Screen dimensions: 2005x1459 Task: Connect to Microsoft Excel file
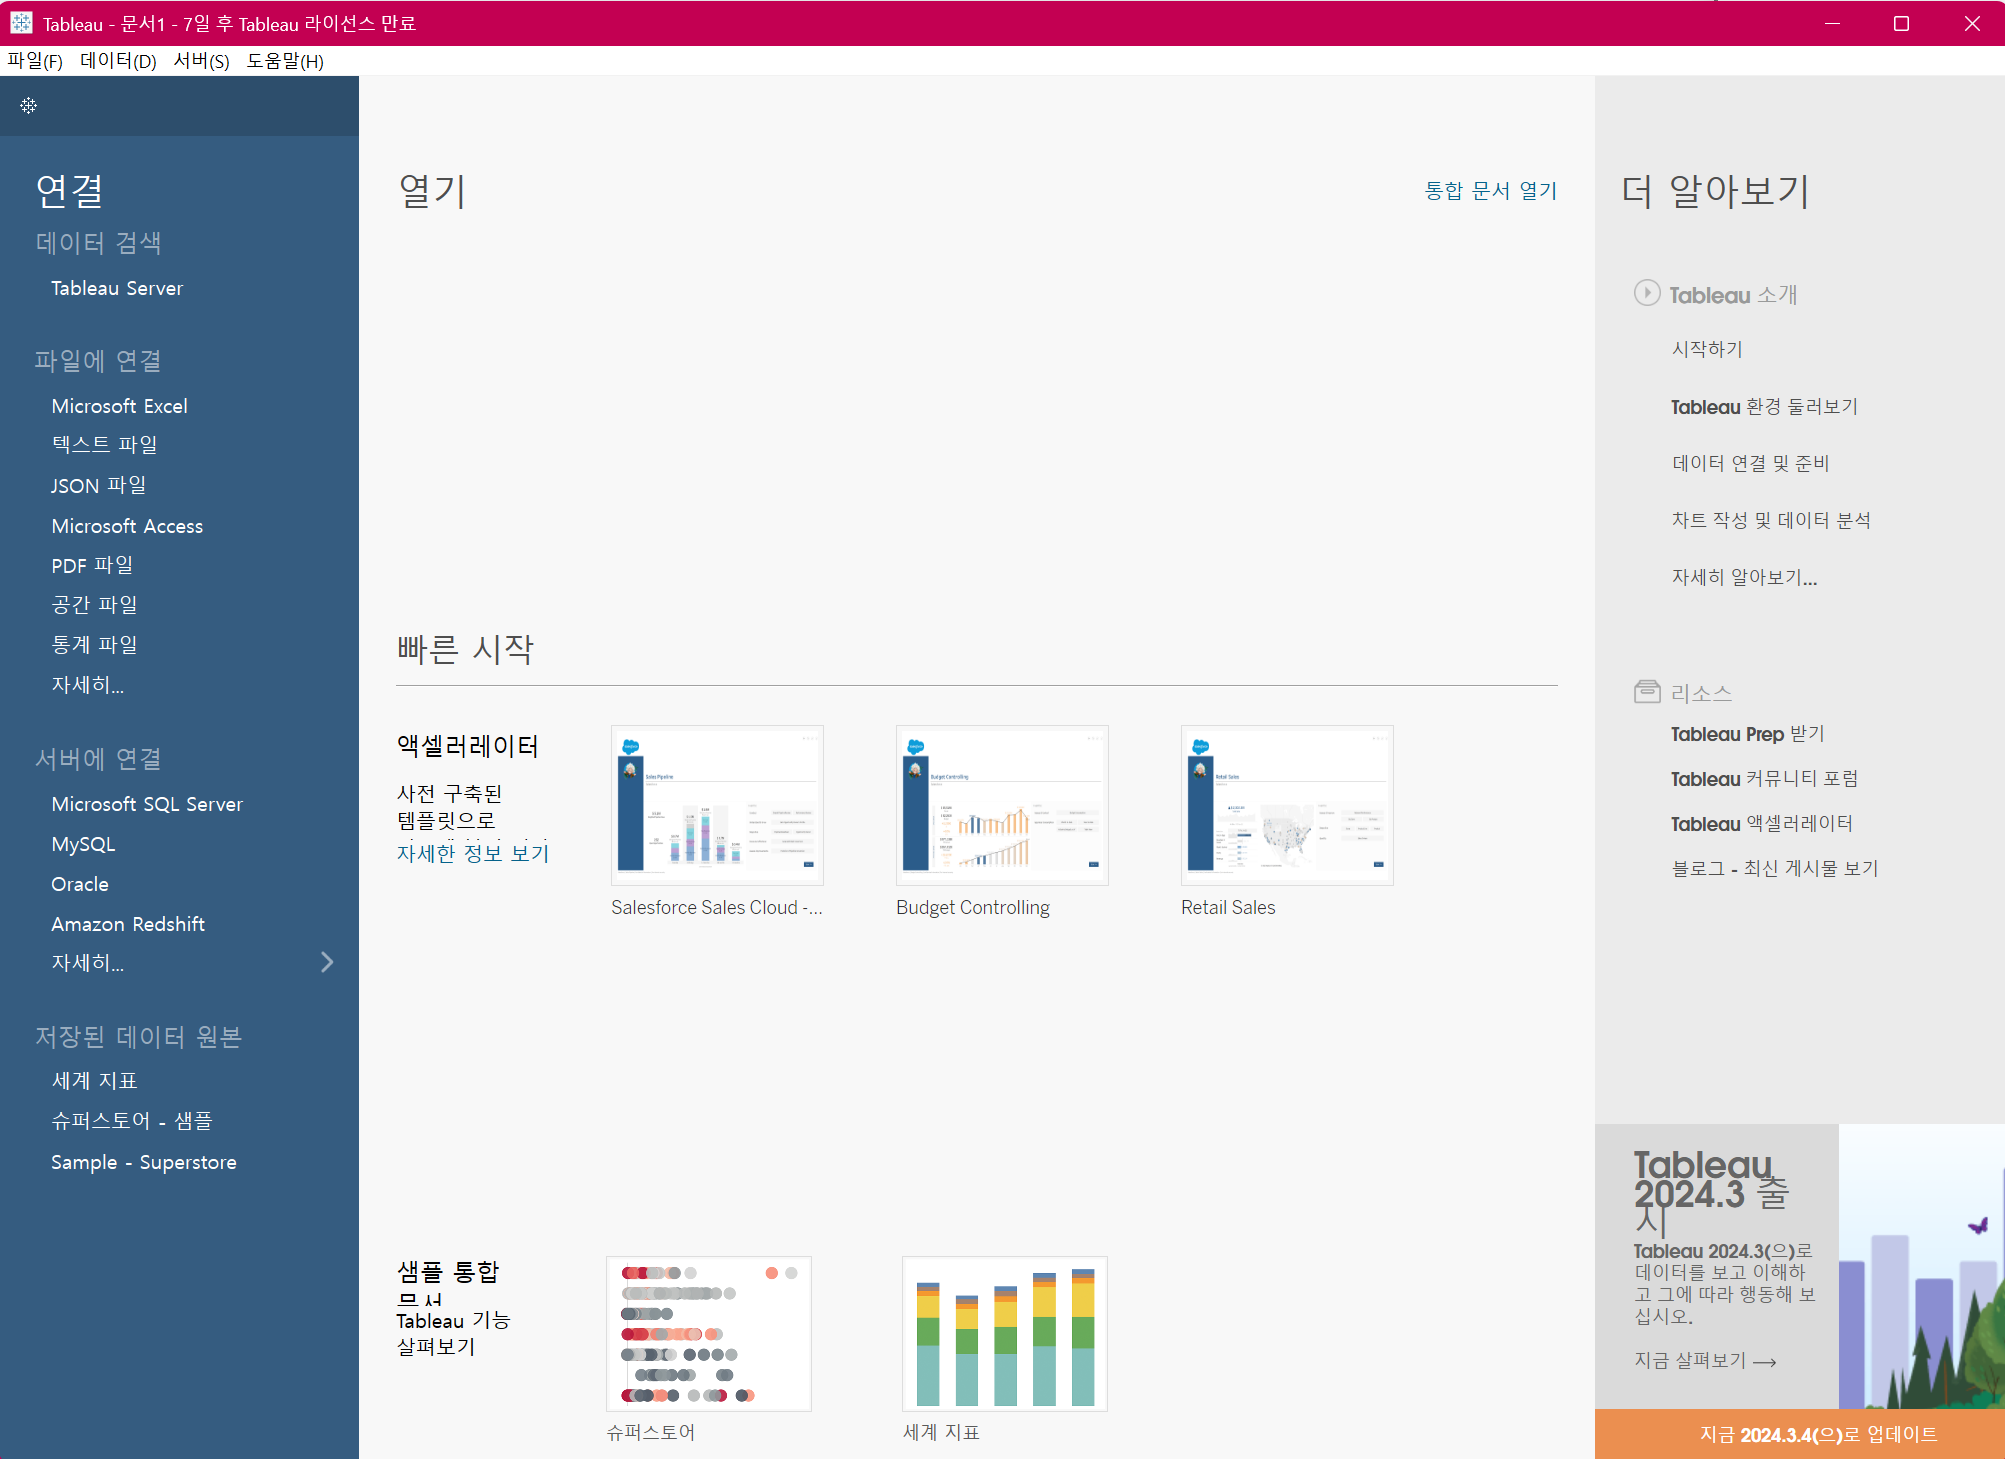(x=119, y=406)
